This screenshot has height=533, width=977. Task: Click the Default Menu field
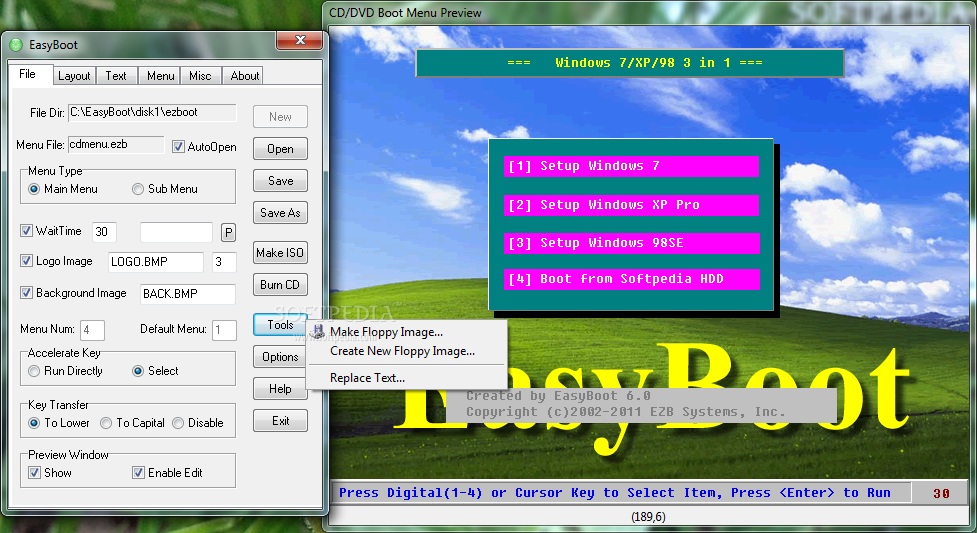pyautogui.click(x=224, y=330)
